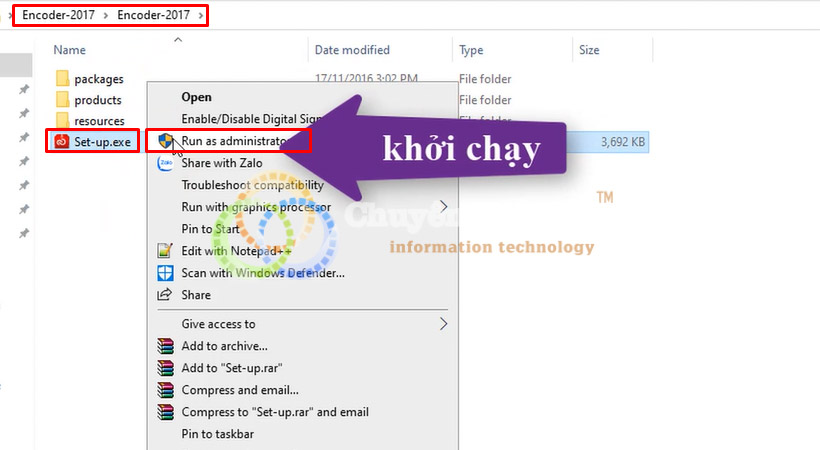The image size is (820, 450).
Task: Sort by the Date modified column header
Action: 352,50
